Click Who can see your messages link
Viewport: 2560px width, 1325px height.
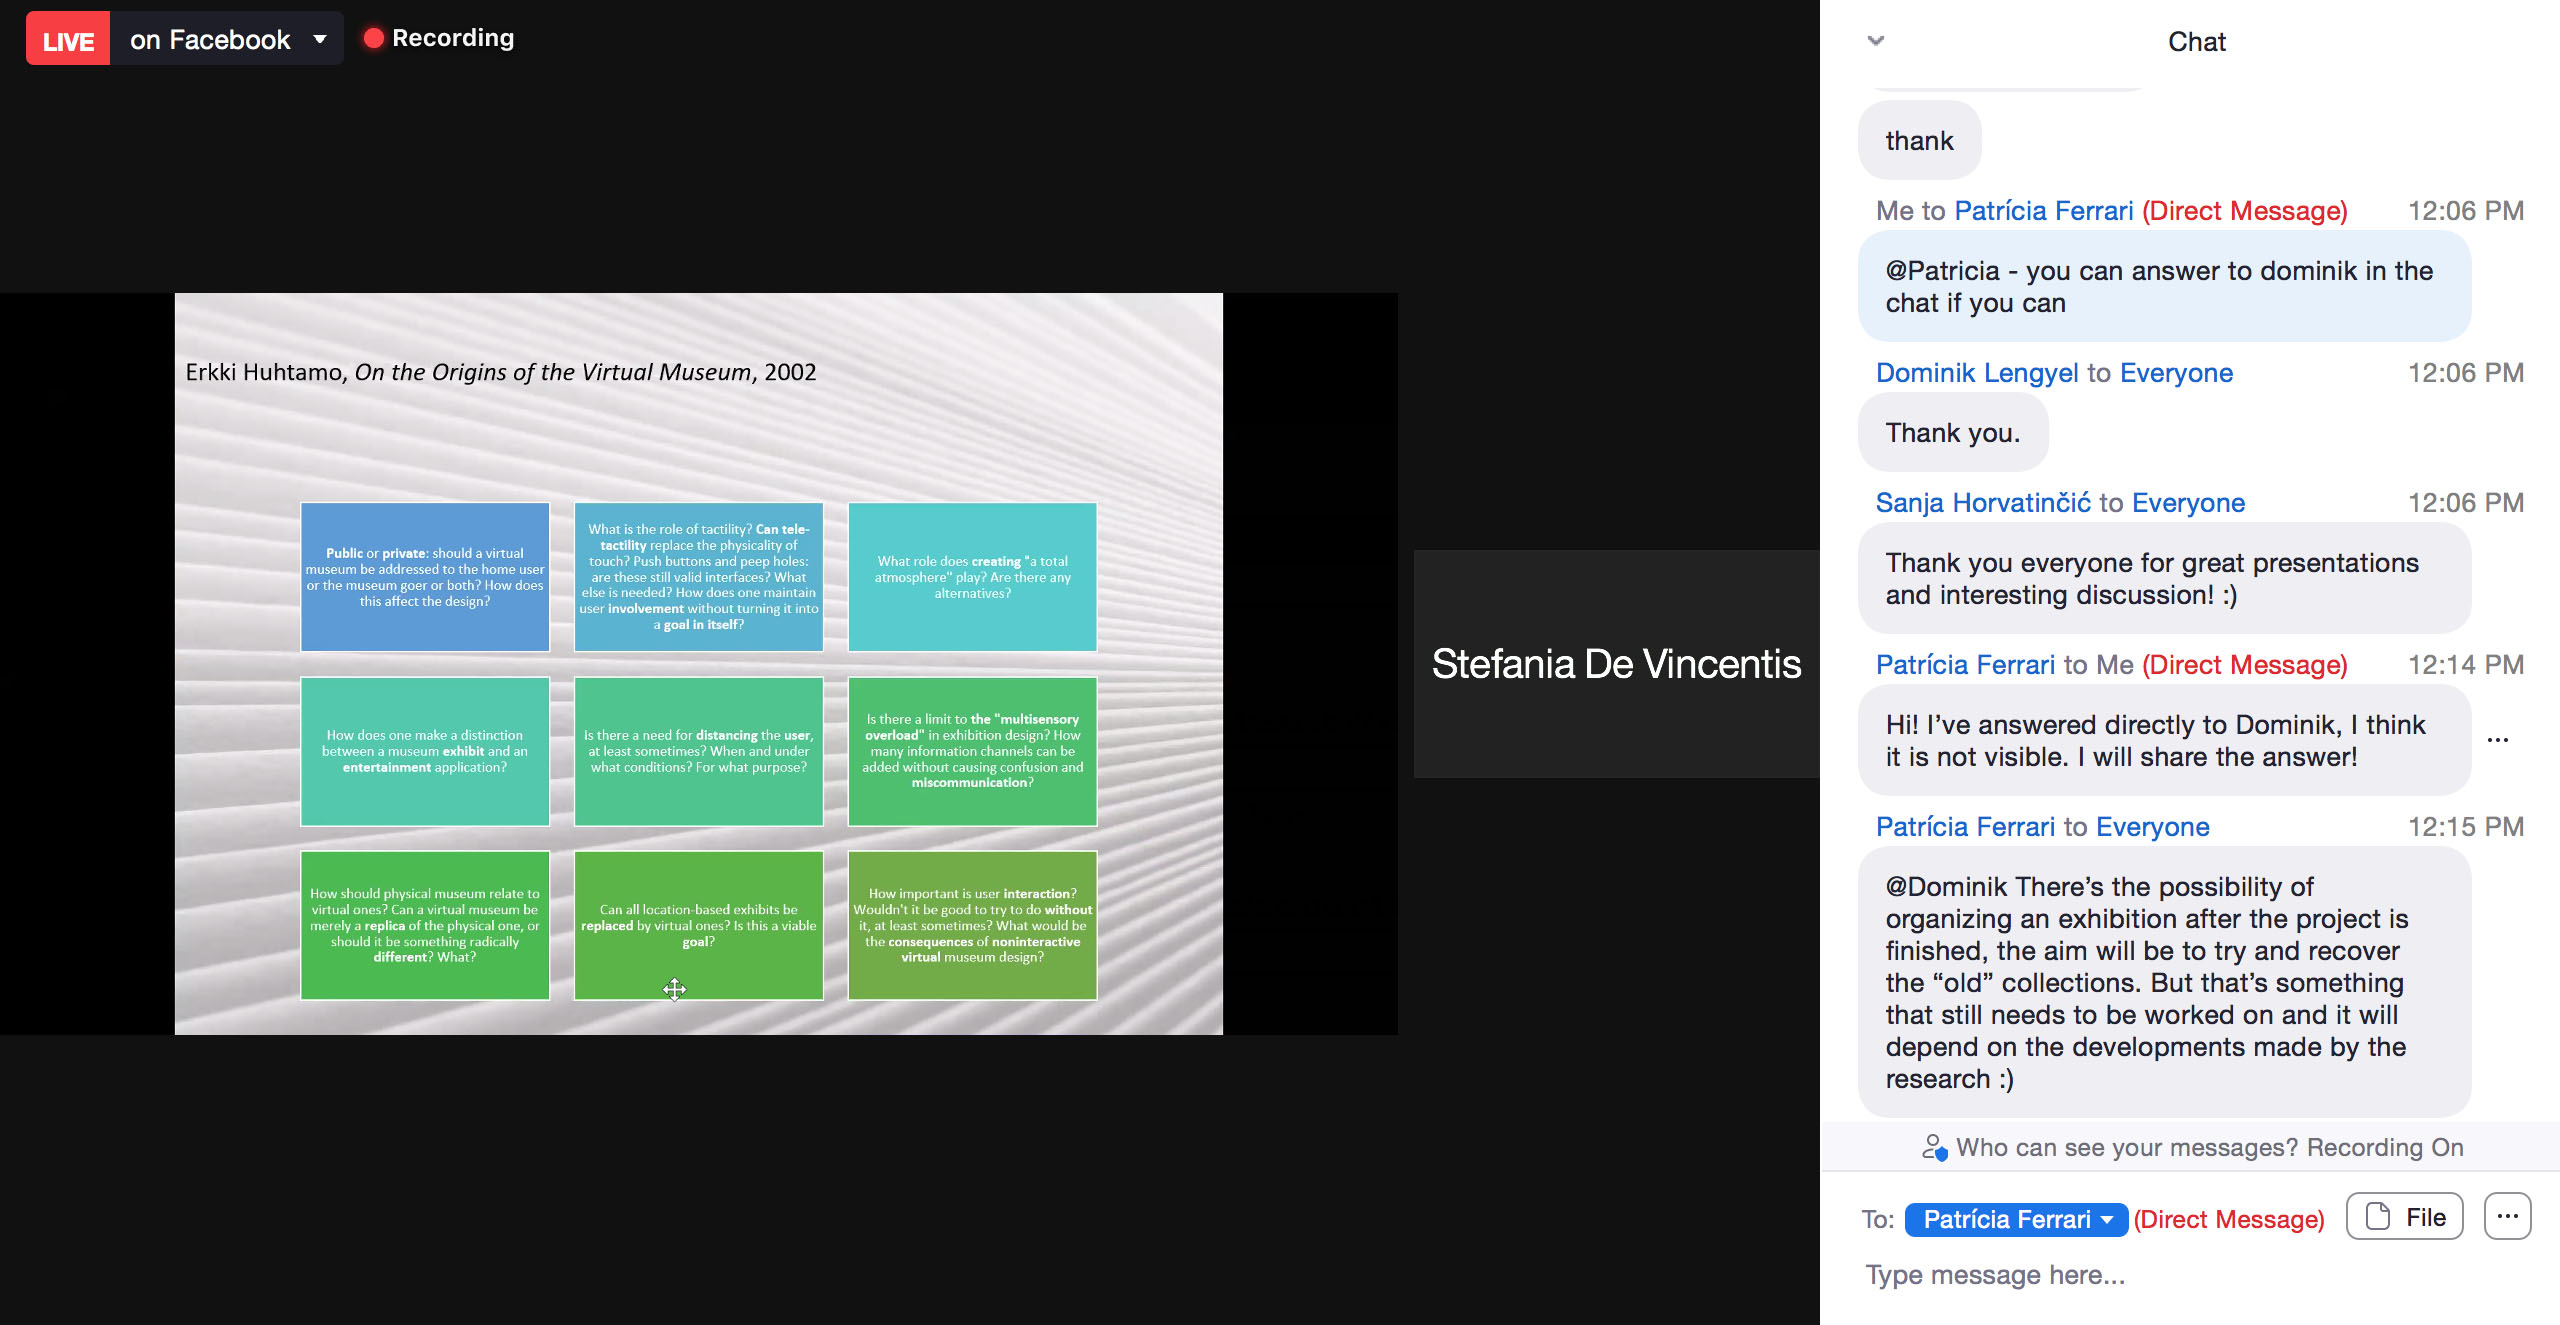pyautogui.click(x=2127, y=1147)
